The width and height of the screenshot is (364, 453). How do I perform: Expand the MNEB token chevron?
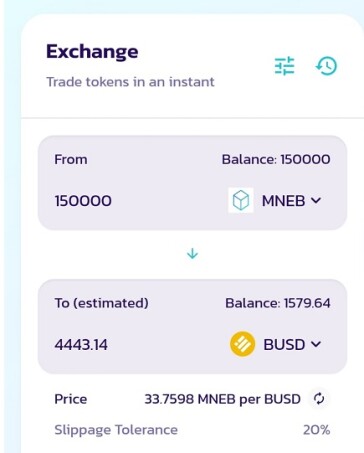click(x=315, y=200)
